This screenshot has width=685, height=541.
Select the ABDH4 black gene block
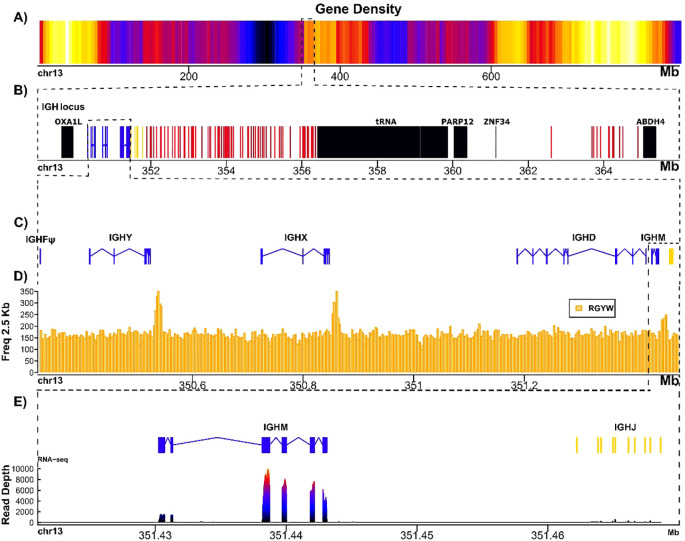649,142
